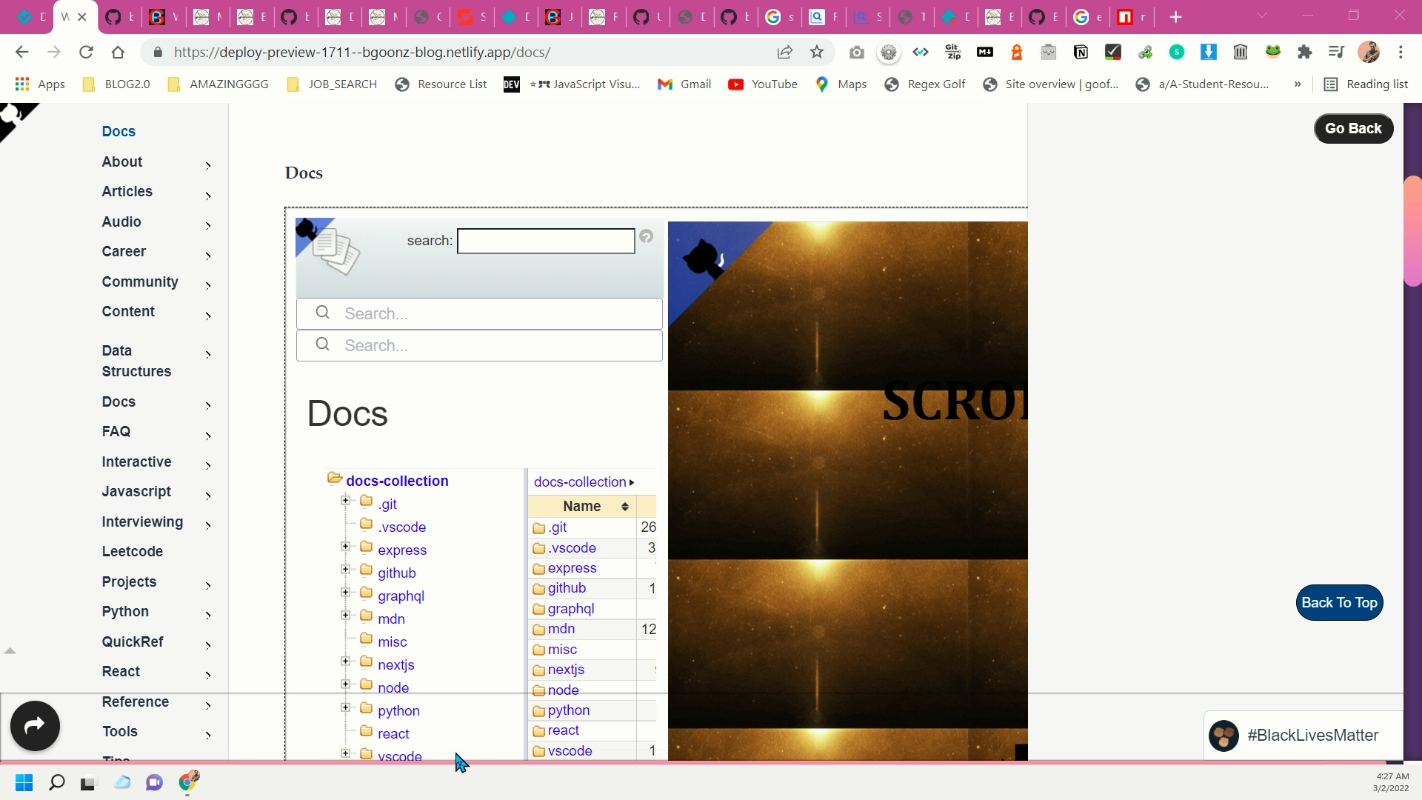1422x800 pixels.
Task: Open the Reading list panel
Action: click(1366, 84)
